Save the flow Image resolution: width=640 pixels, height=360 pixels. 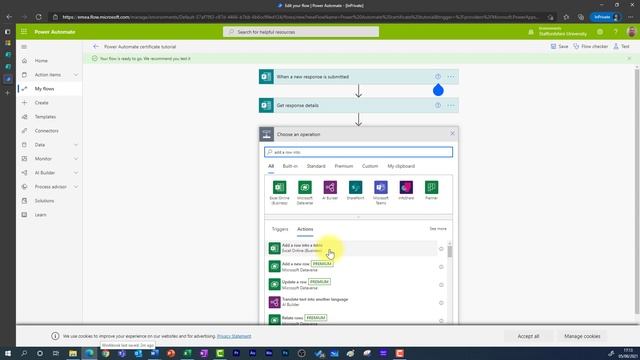pos(559,47)
